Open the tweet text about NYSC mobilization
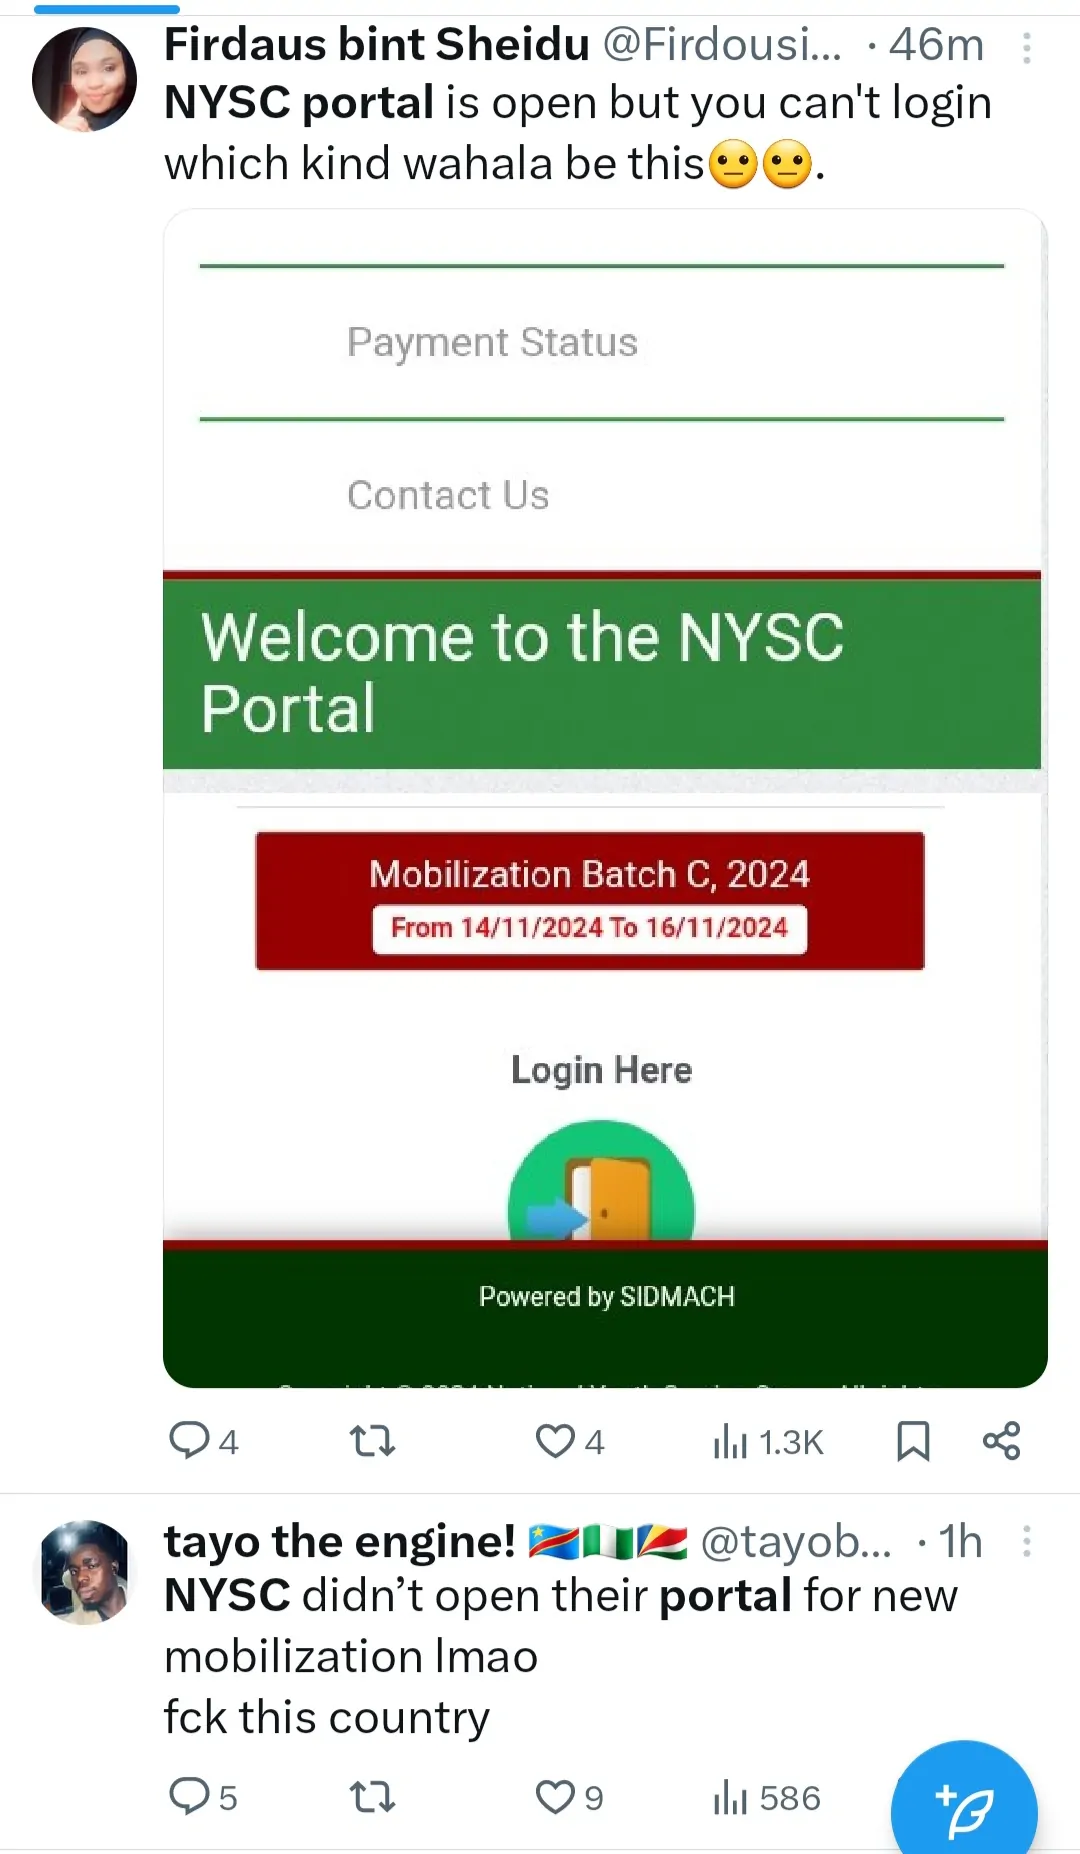Screen dimensions: 1080x1854 click(x=560, y=1656)
